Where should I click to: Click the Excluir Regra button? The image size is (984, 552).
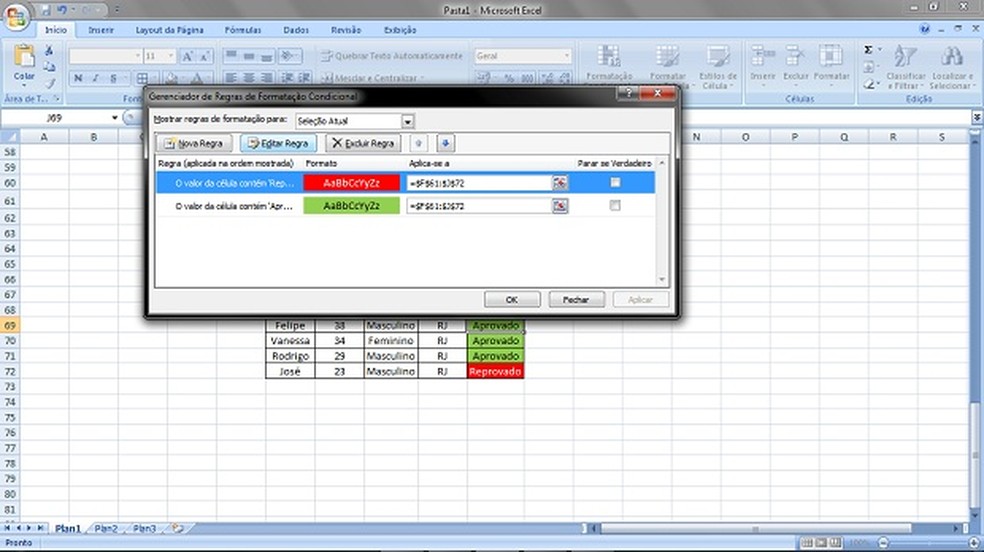point(363,143)
